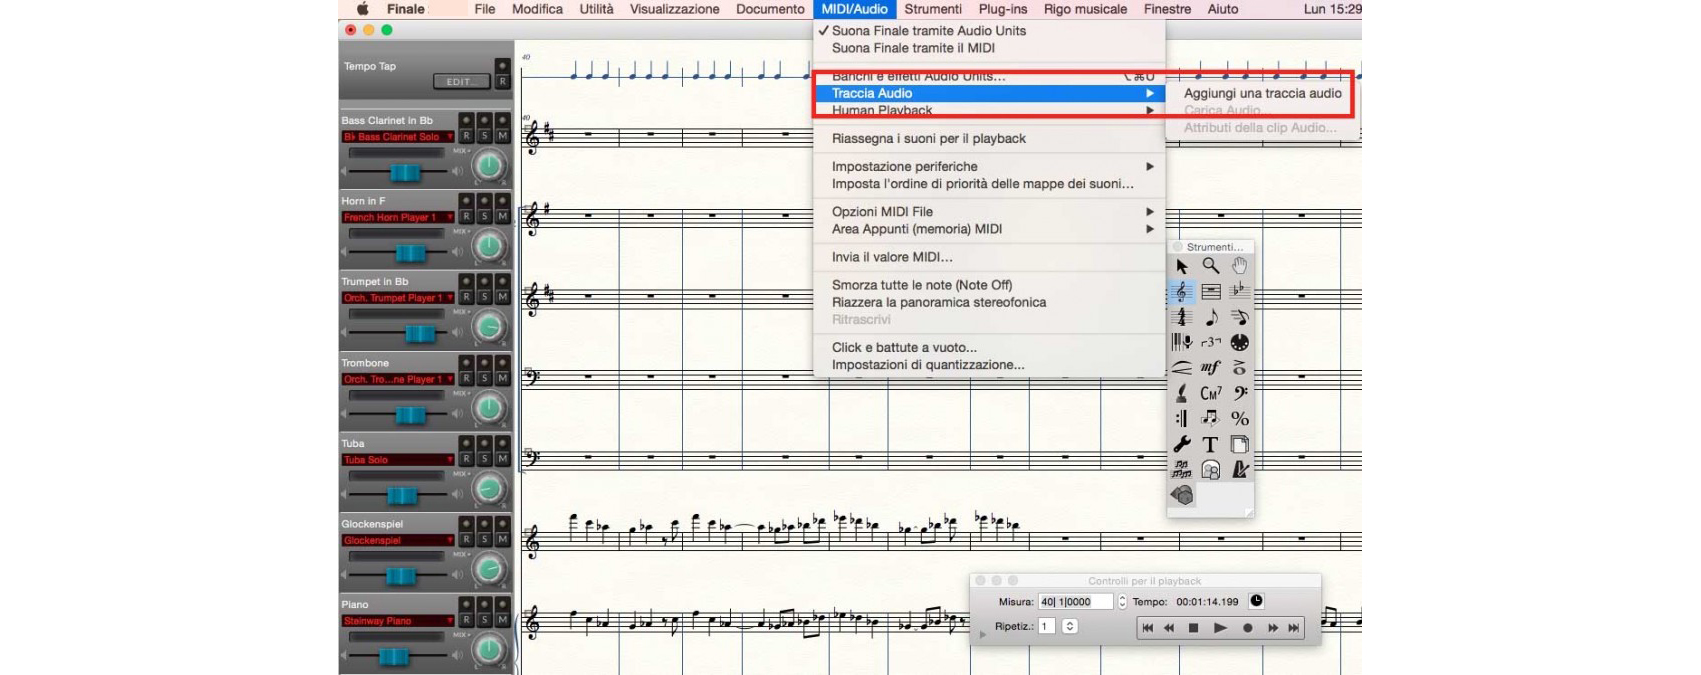Pick the Tuplet tool
The width and height of the screenshot is (1701, 675).
pyautogui.click(x=1210, y=343)
